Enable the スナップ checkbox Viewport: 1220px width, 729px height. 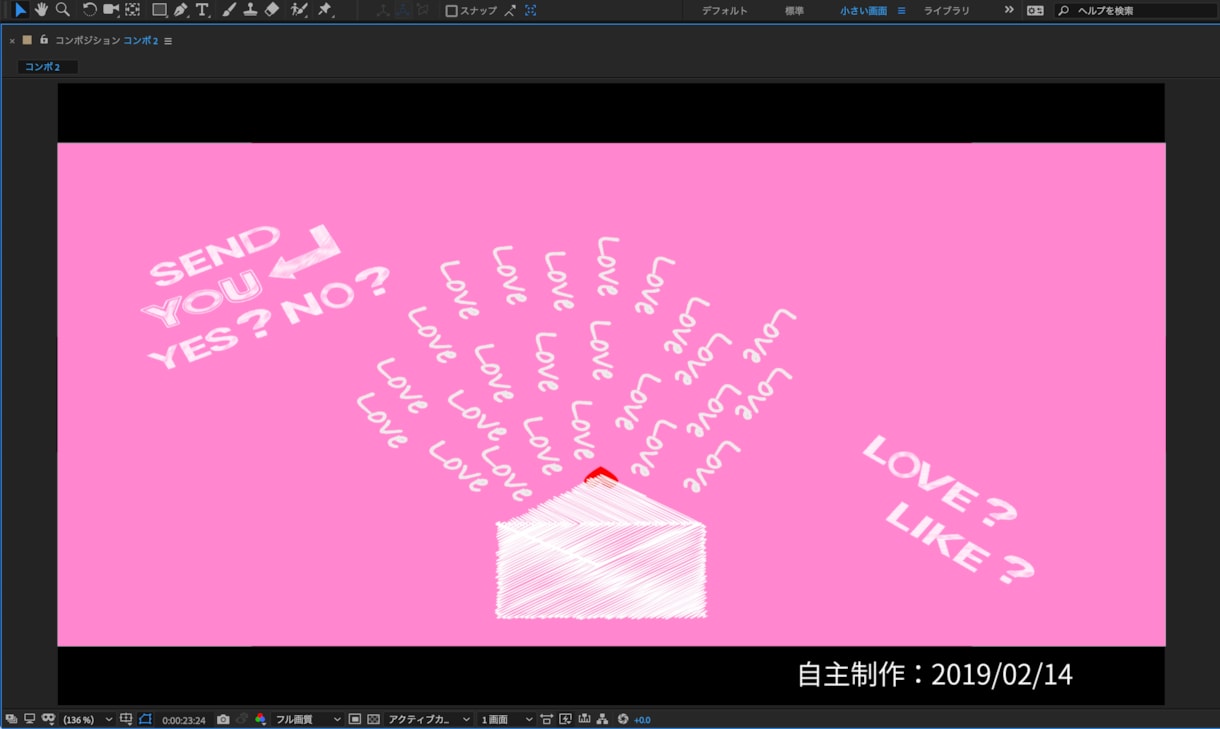coord(451,11)
